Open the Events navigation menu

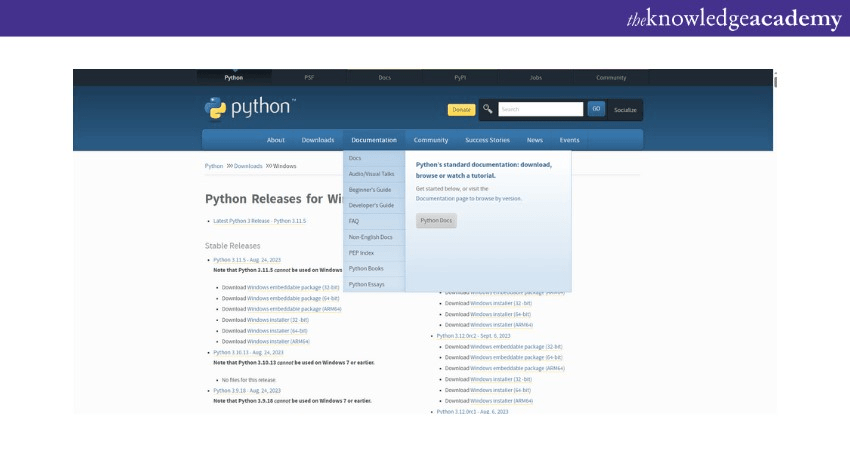click(x=569, y=140)
